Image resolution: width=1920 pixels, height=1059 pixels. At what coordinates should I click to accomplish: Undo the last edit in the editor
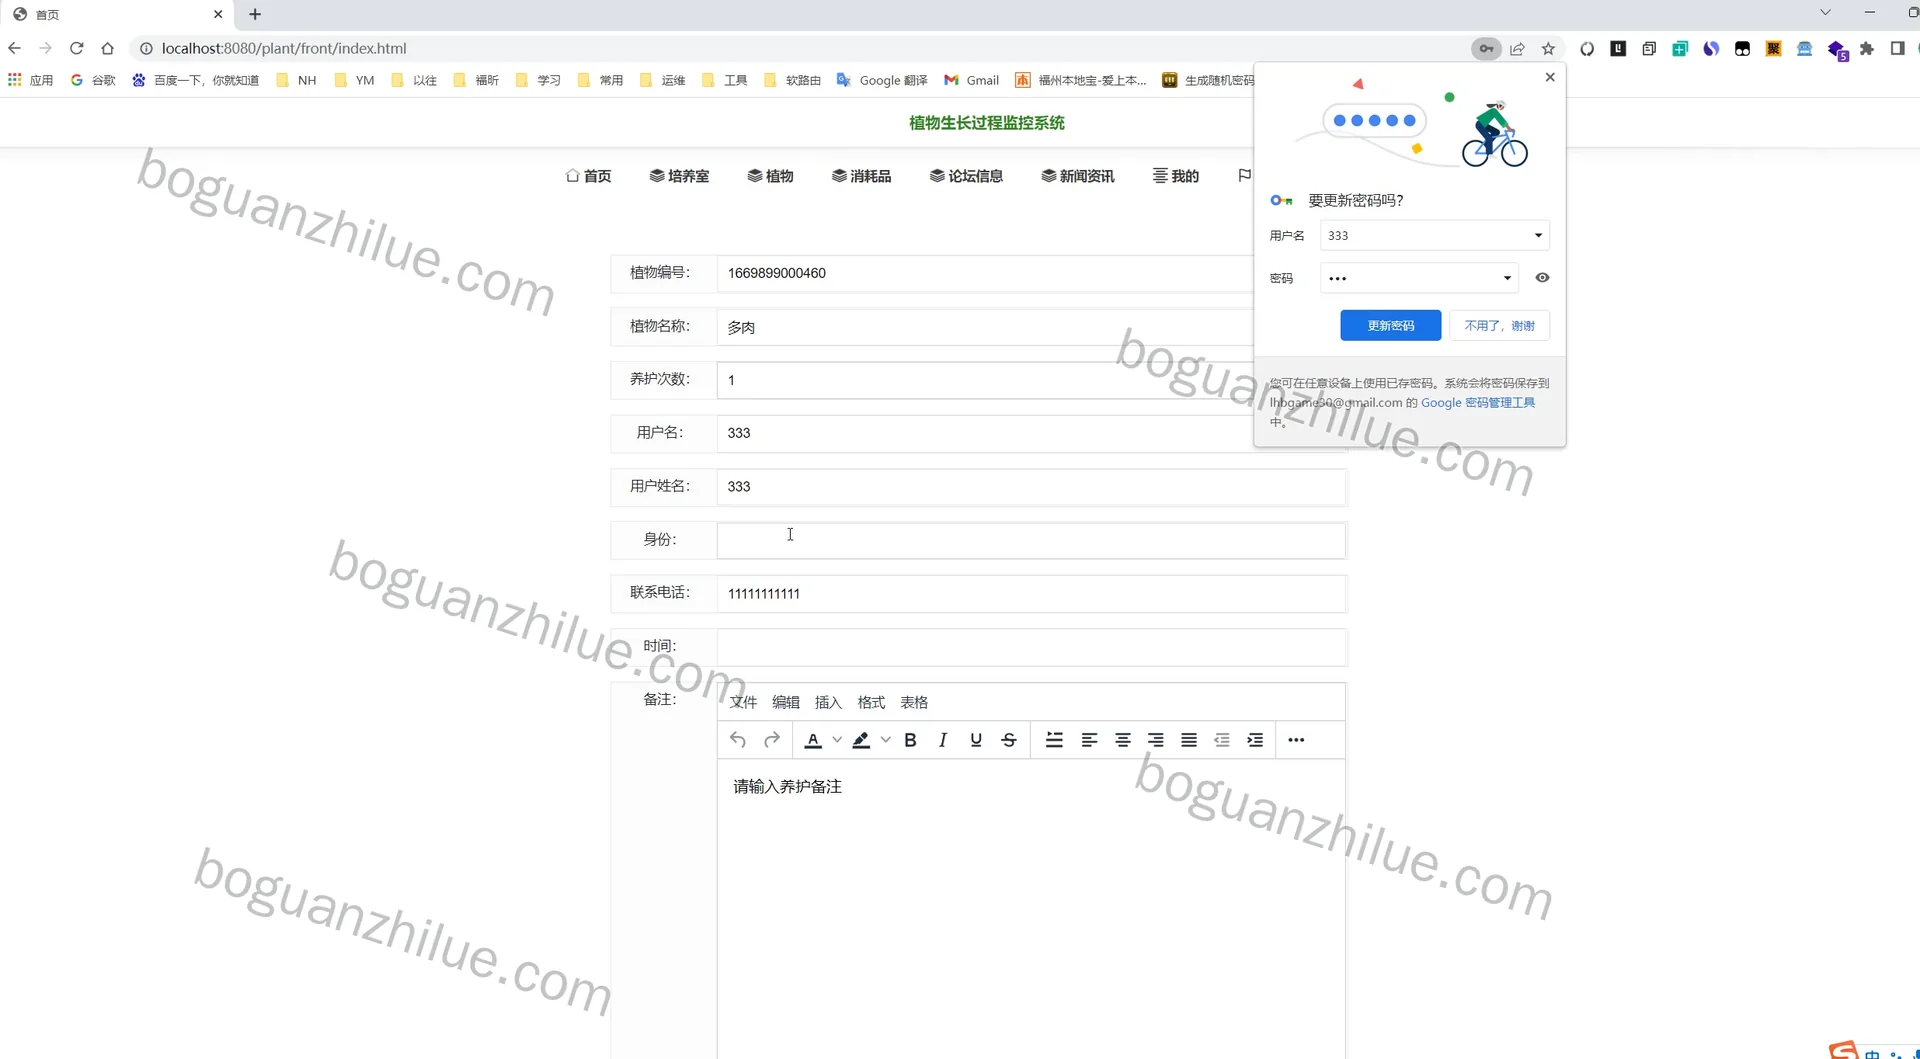click(x=738, y=740)
